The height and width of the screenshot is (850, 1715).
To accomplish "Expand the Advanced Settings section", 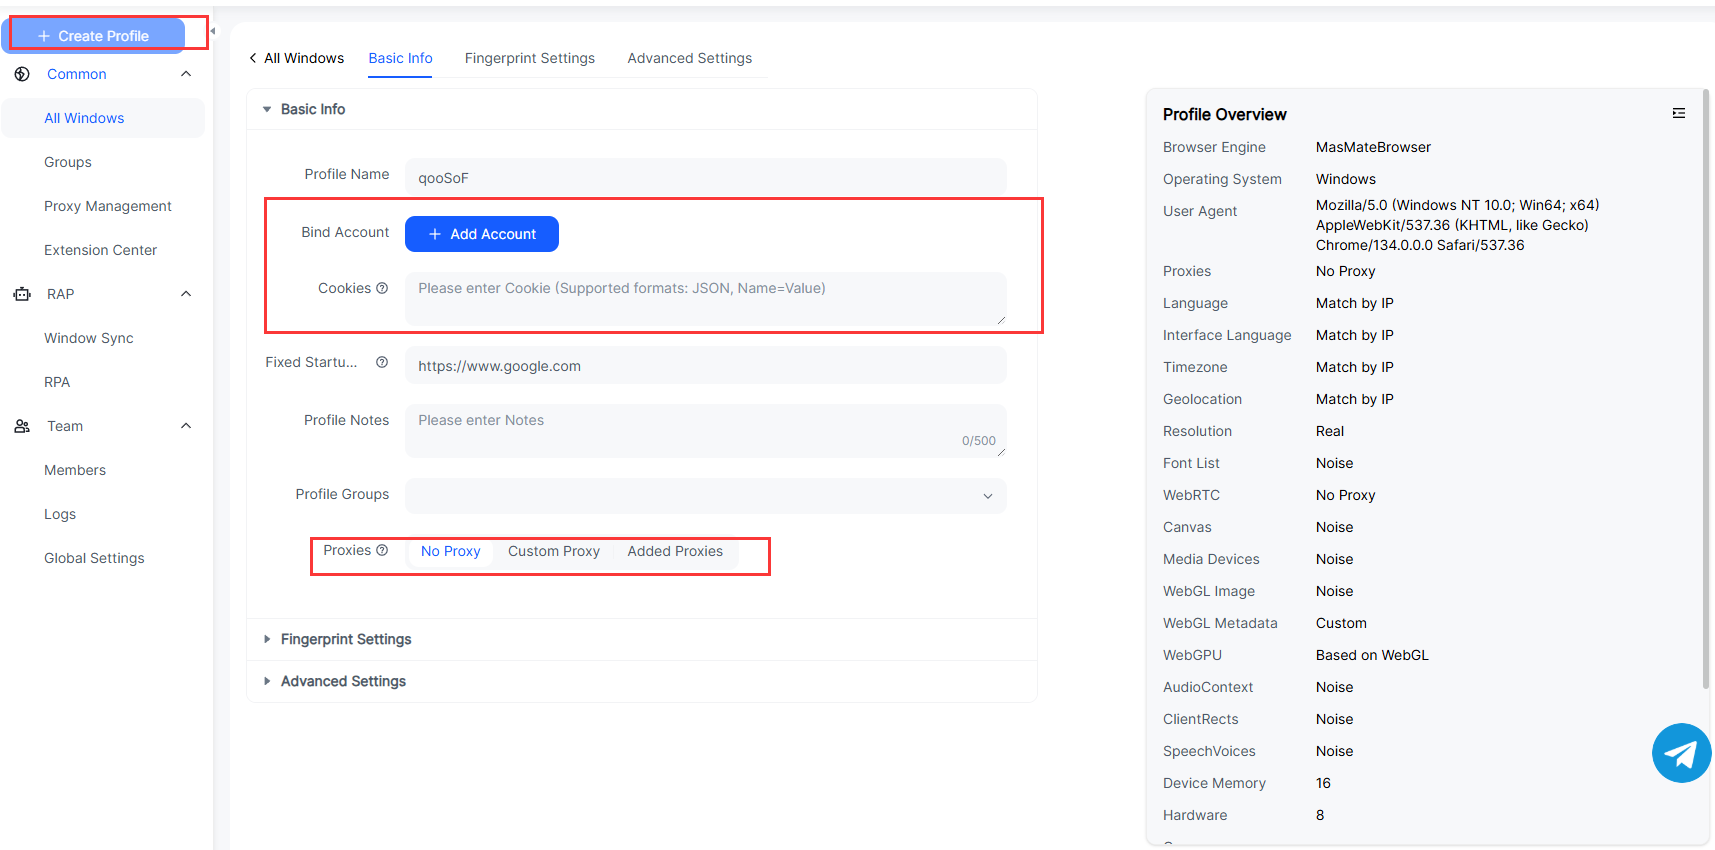I will [x=343, y=681].
